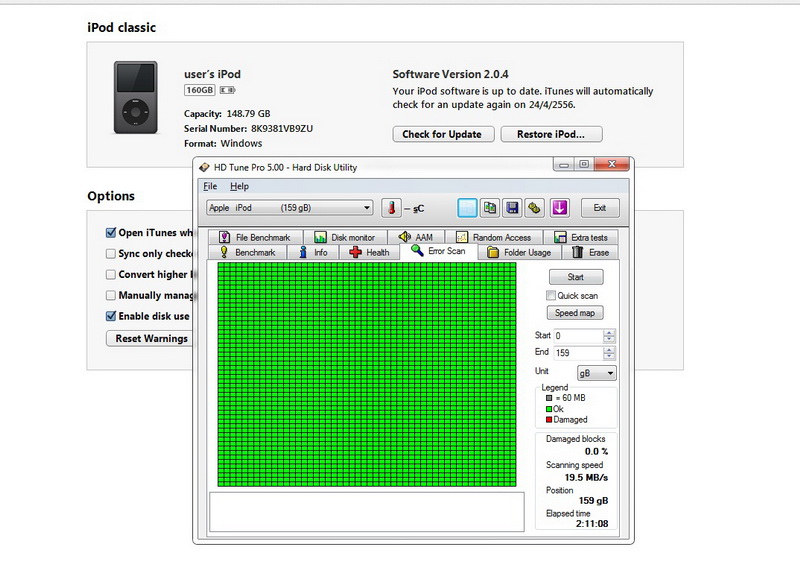Screen dimensions: 800x568
Task: Open the File menu in HD Tune
Action: click(x=210, y=186)
